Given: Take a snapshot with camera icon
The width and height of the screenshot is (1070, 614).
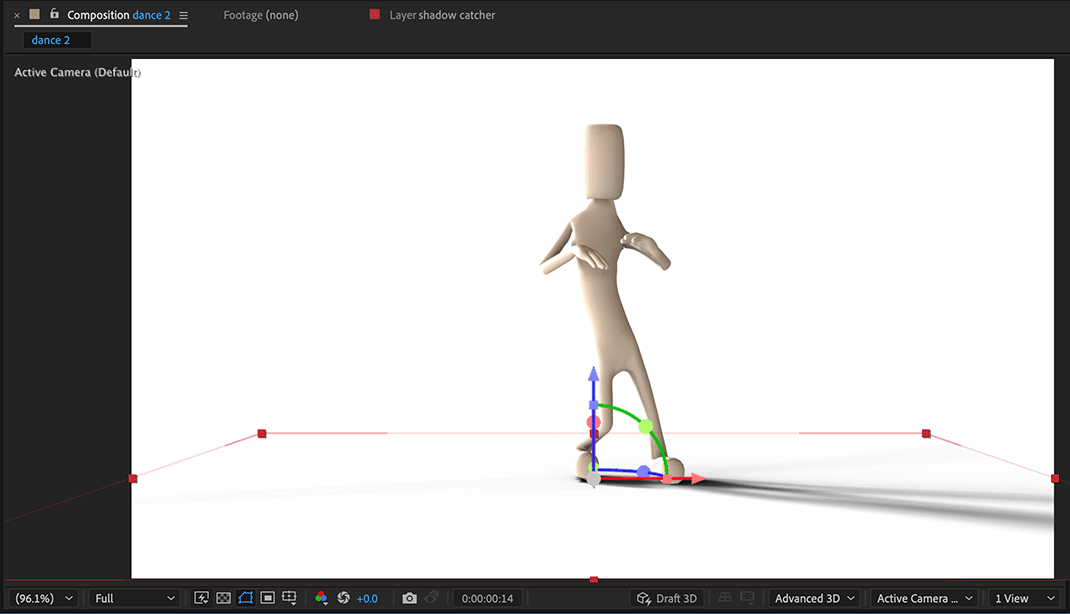Looking at the screenshot, I should pos(409,598).
